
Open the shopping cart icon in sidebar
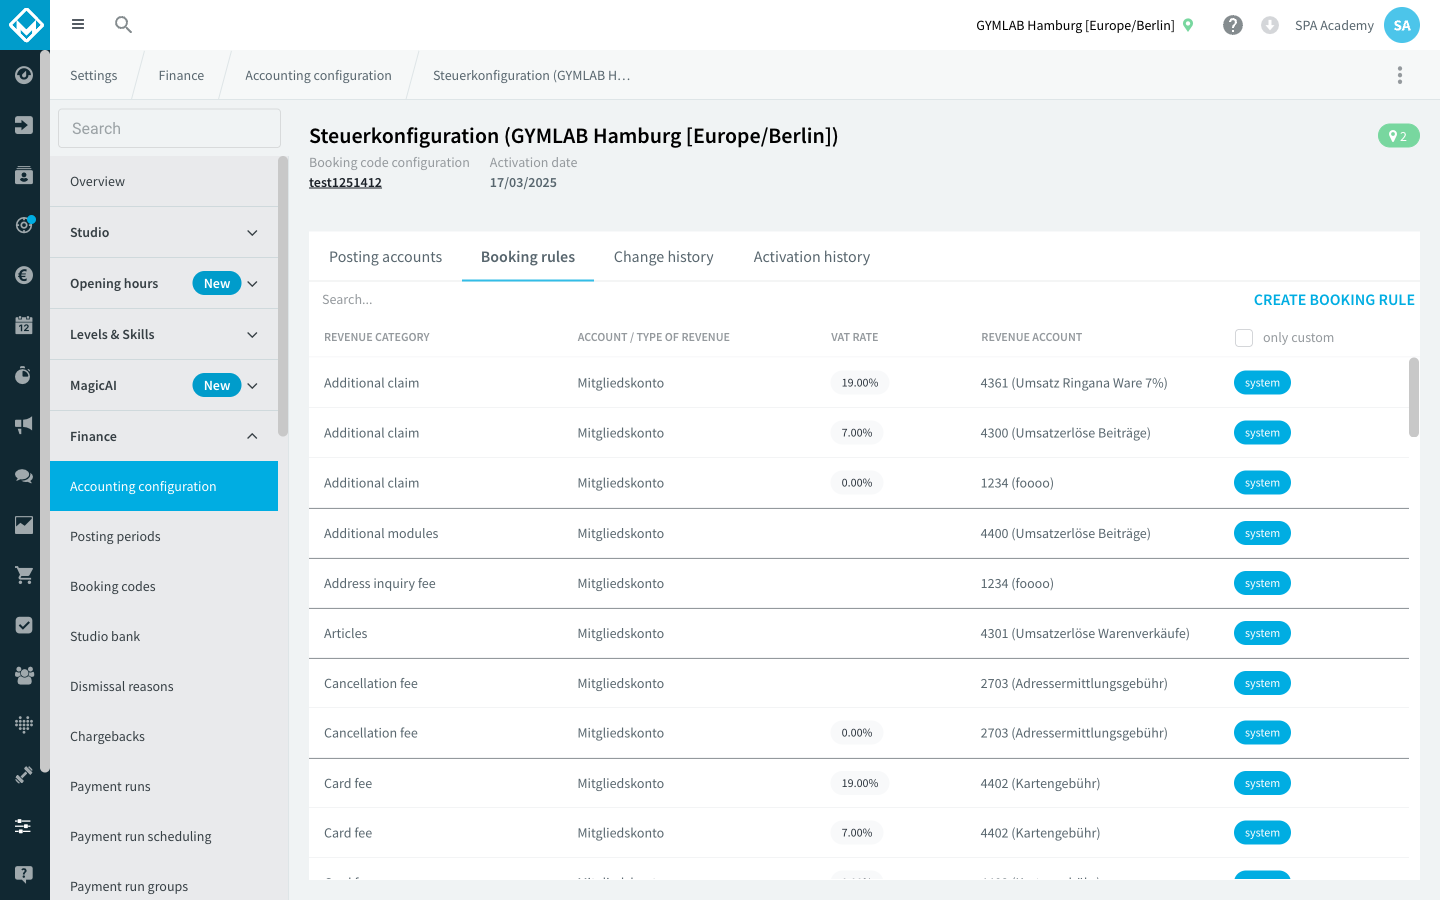pyautogui.click(x=24, y=575)
